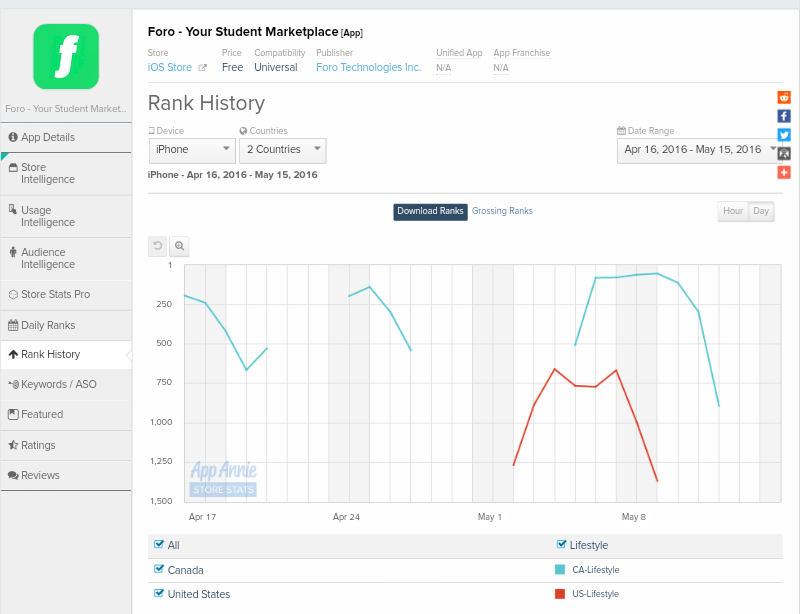Toggle the United States checkbox
The image size is (800, 614).
[x=159, y=594]
